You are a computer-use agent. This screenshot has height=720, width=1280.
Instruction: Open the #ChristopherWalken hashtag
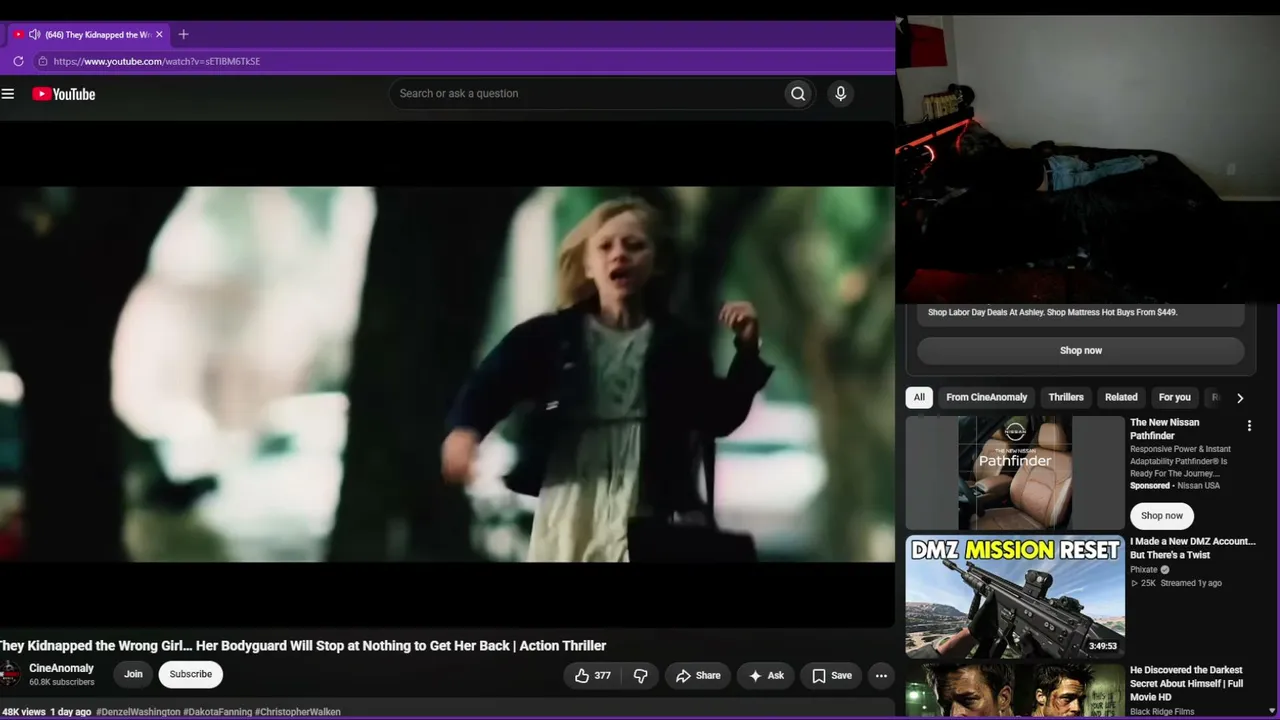click(298, 712)
